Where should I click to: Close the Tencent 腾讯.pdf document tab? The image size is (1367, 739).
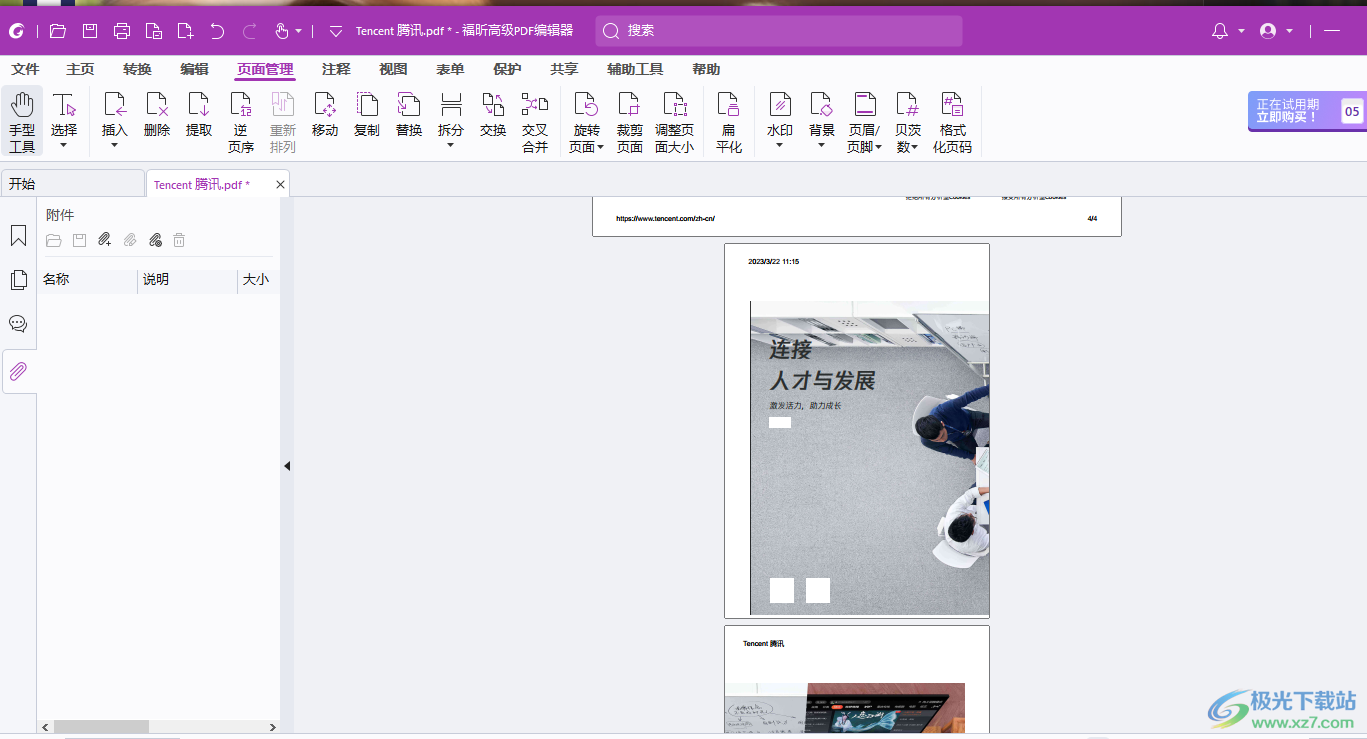281,184
